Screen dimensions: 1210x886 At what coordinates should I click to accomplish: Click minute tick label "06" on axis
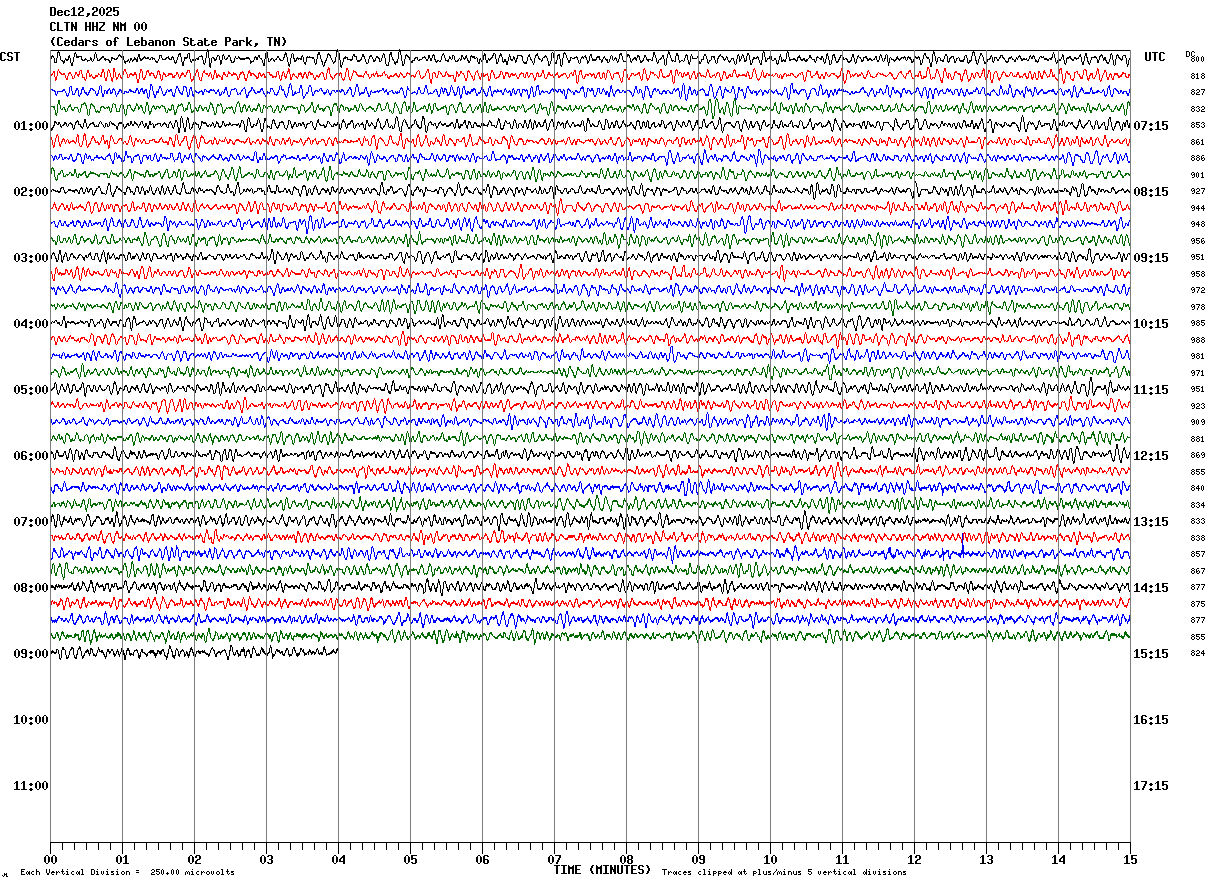(x=482, y=860)
